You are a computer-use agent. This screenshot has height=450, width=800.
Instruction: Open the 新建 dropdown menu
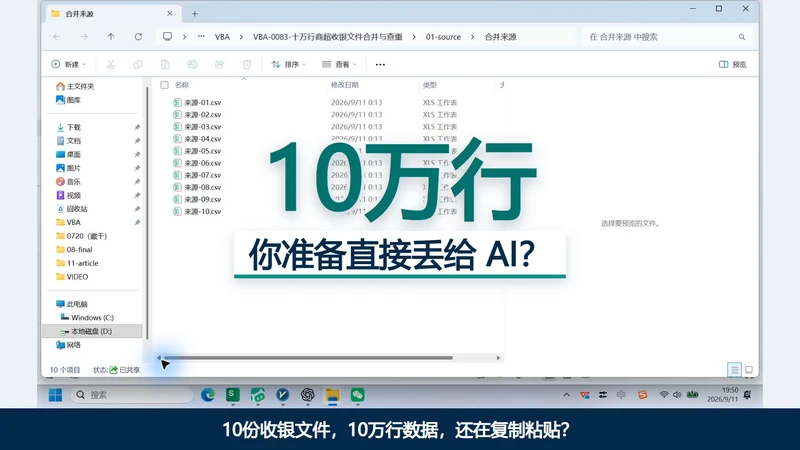click(68, 64)
